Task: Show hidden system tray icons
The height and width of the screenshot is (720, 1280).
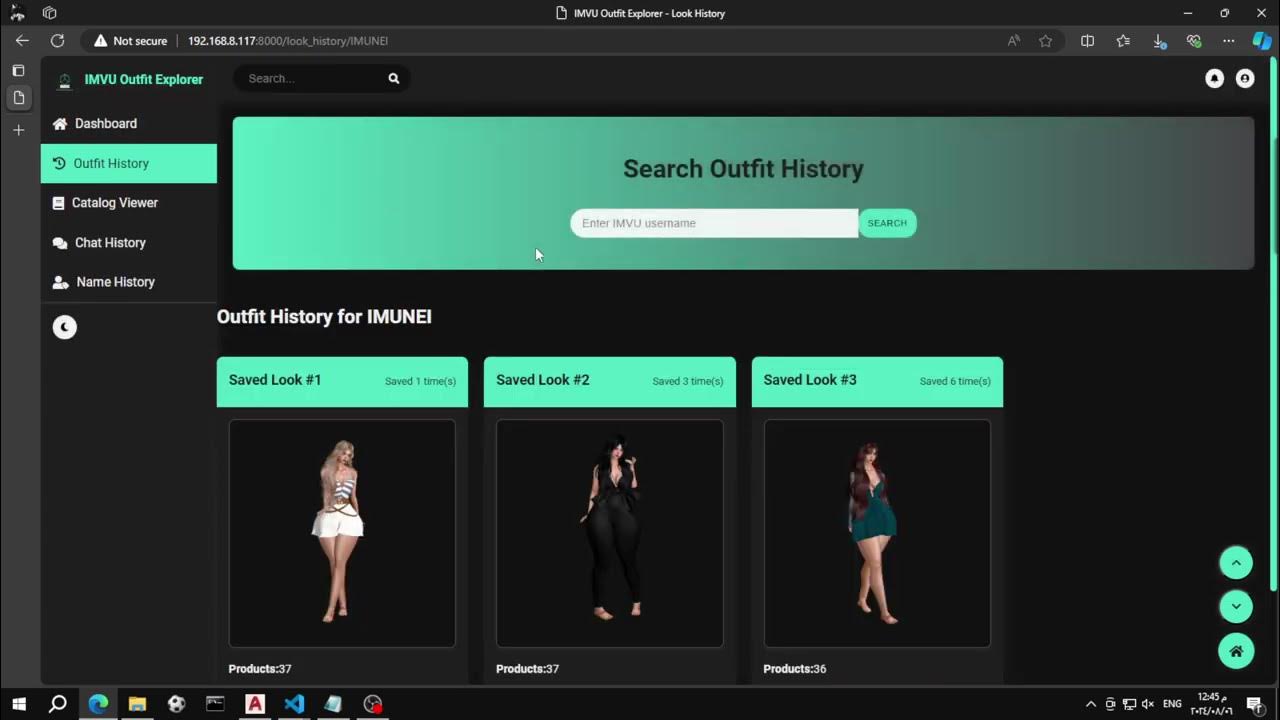Action: click(1091, 704)
